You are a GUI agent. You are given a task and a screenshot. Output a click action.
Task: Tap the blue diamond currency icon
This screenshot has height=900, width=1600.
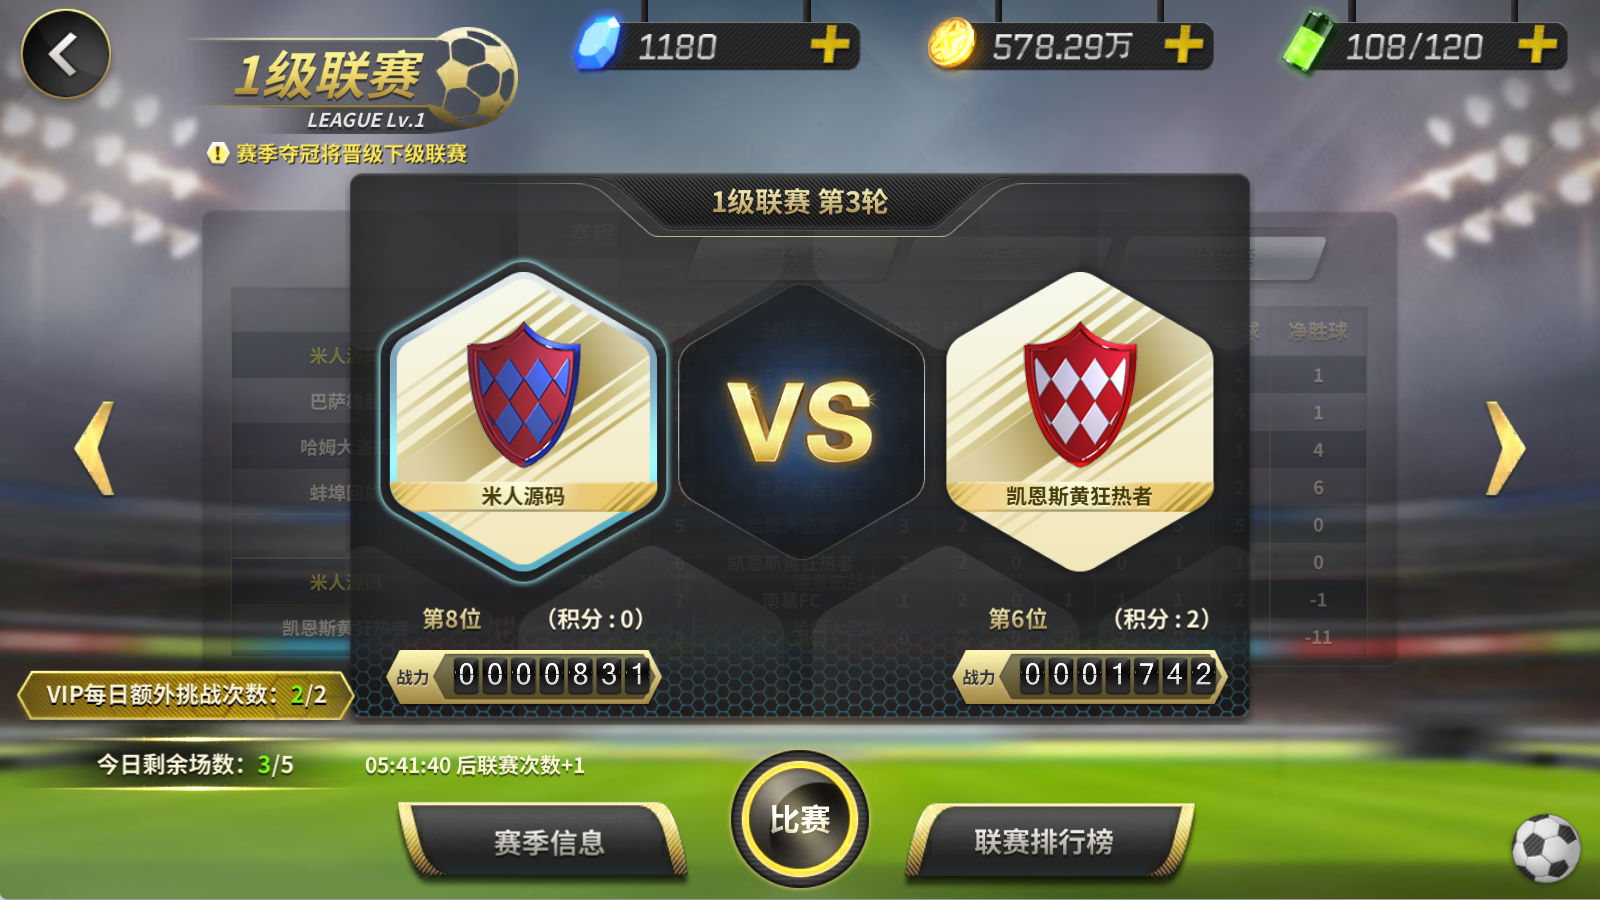click(599, 44)
